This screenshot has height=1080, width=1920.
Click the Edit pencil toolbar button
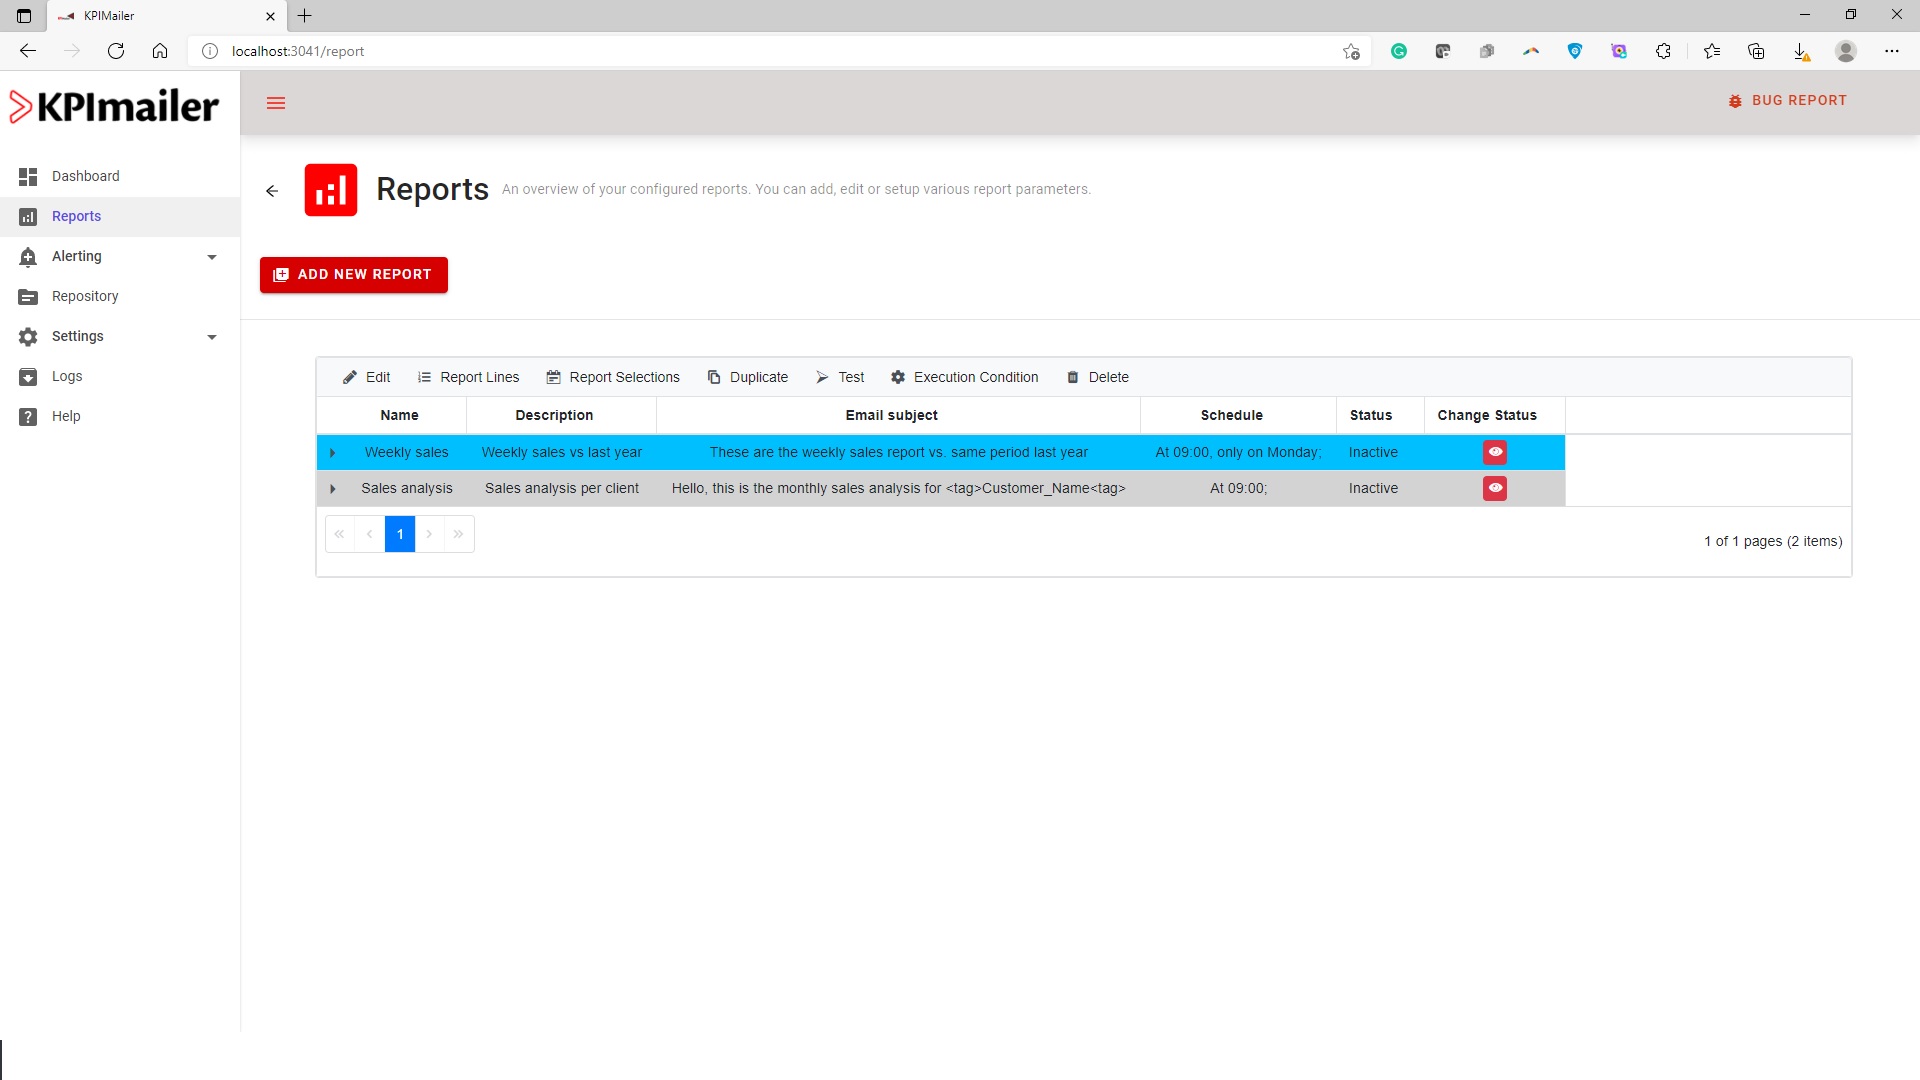366,377
